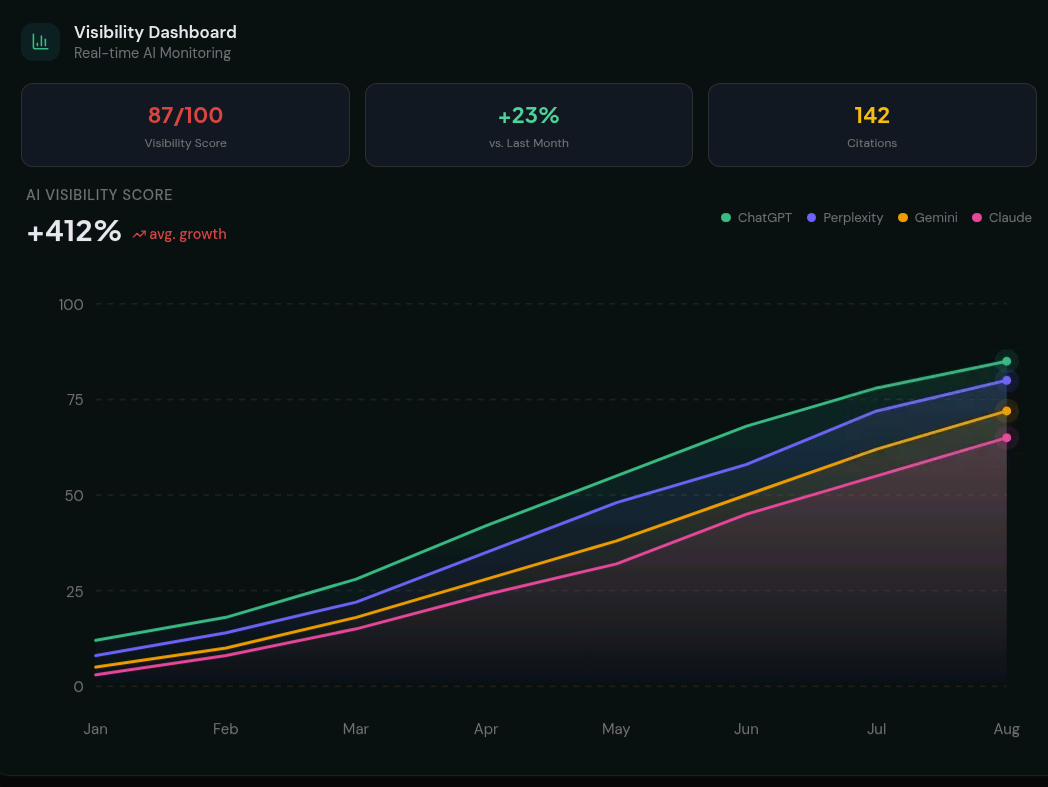Click the Claude August endpoint marker
Image resolution: width=1048 pixels, height=787 pixels.
[1007, 438]
